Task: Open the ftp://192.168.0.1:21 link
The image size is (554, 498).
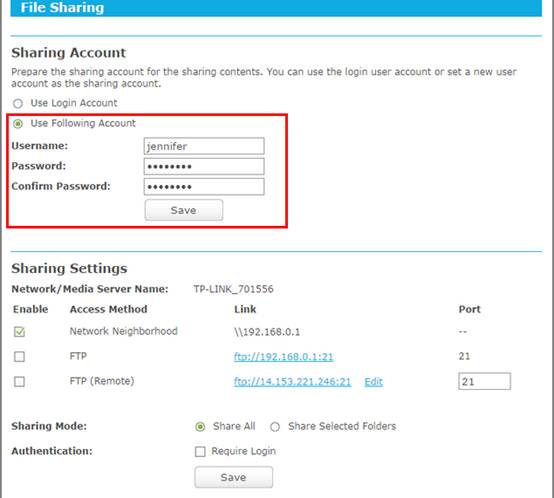Action: coord(283,357)
